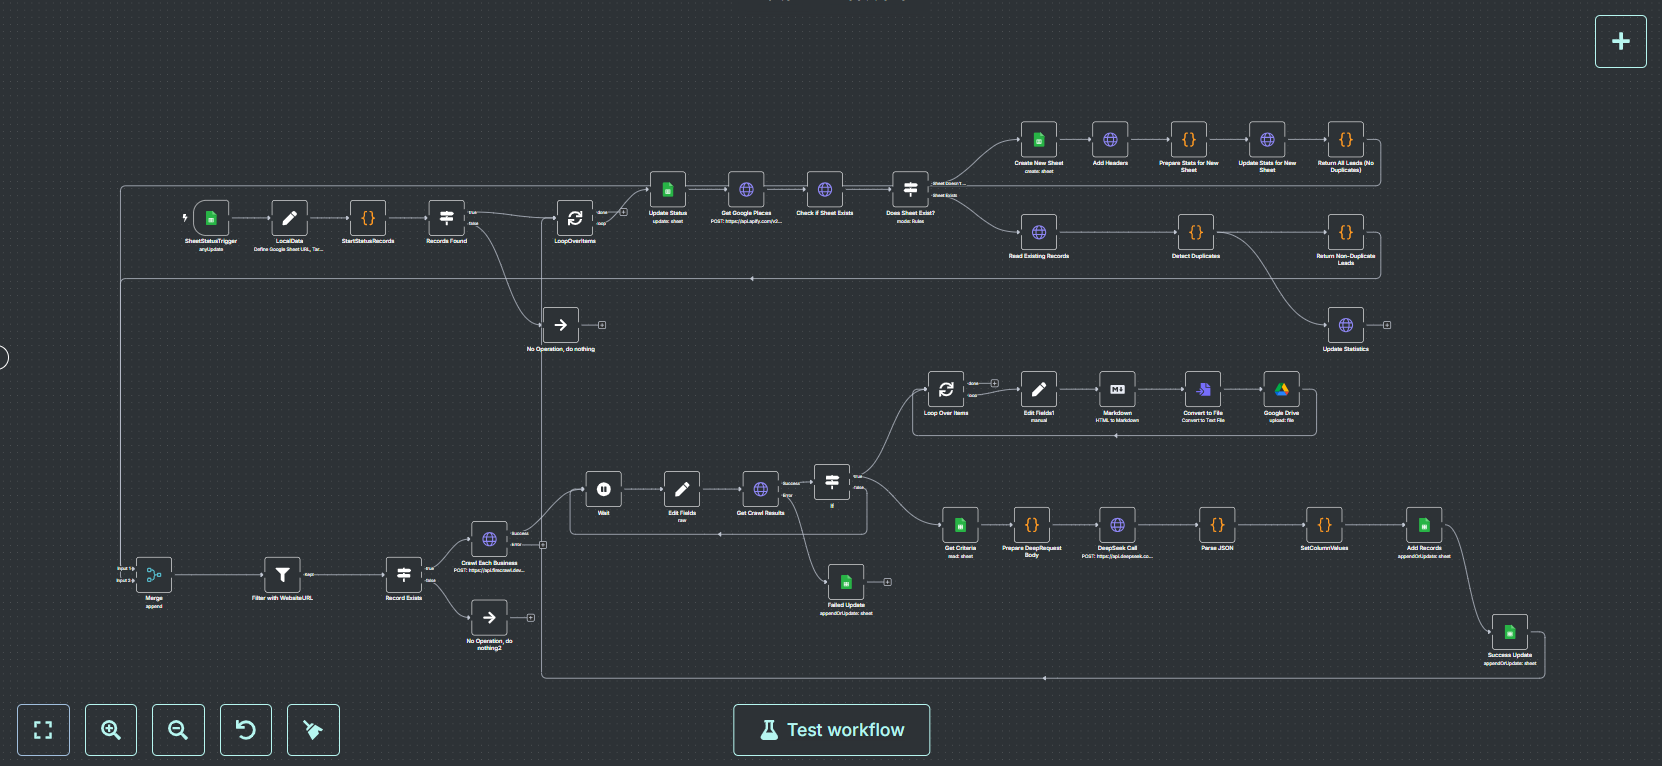Open the Crawl Each Business HTTP node
Viewport: 1662px width, 766px height.
click(x=489, y=540)
